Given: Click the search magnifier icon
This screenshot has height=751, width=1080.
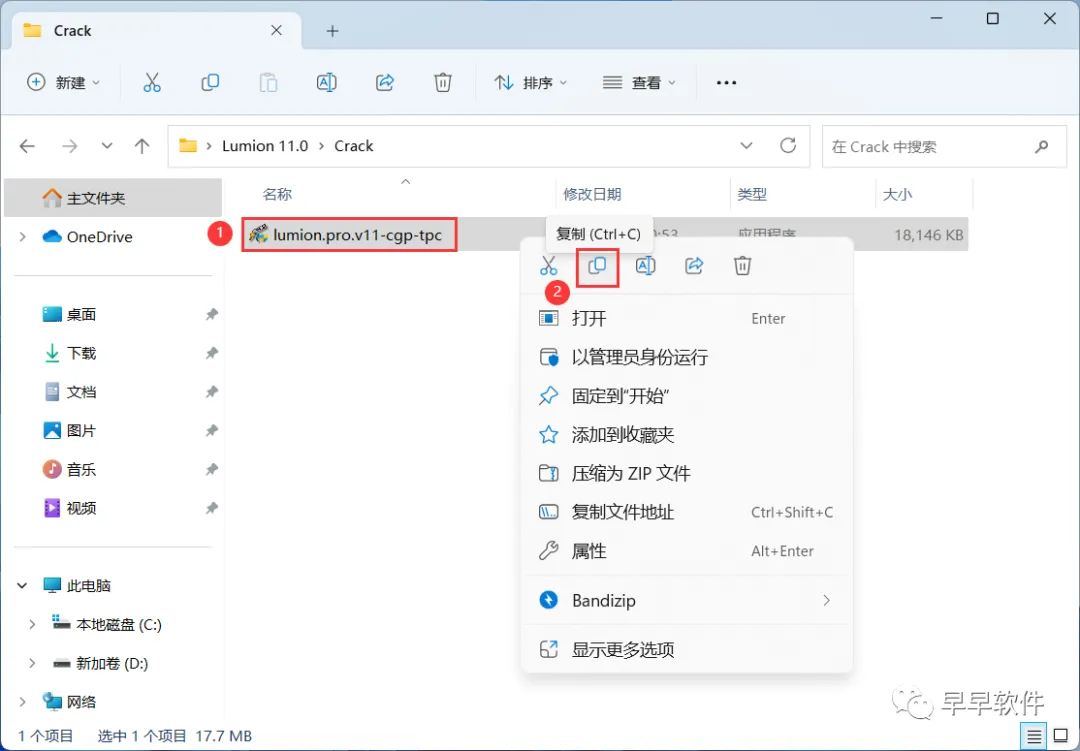Looking at the screenshot, I should (x=1041, y=146).
